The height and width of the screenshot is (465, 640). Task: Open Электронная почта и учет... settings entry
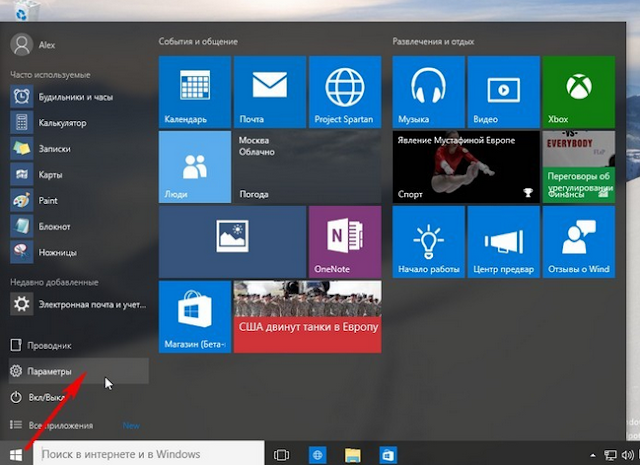tap(79, 304)
